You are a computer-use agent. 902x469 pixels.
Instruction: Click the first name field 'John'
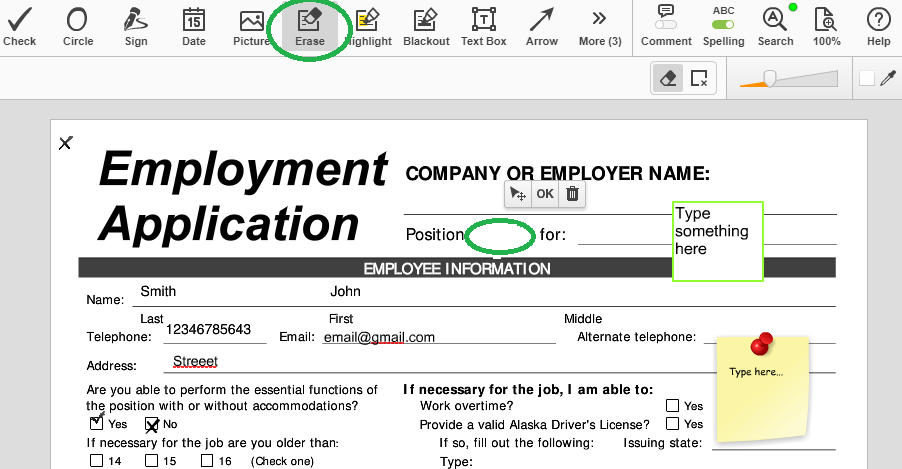[x=345, y=291]
